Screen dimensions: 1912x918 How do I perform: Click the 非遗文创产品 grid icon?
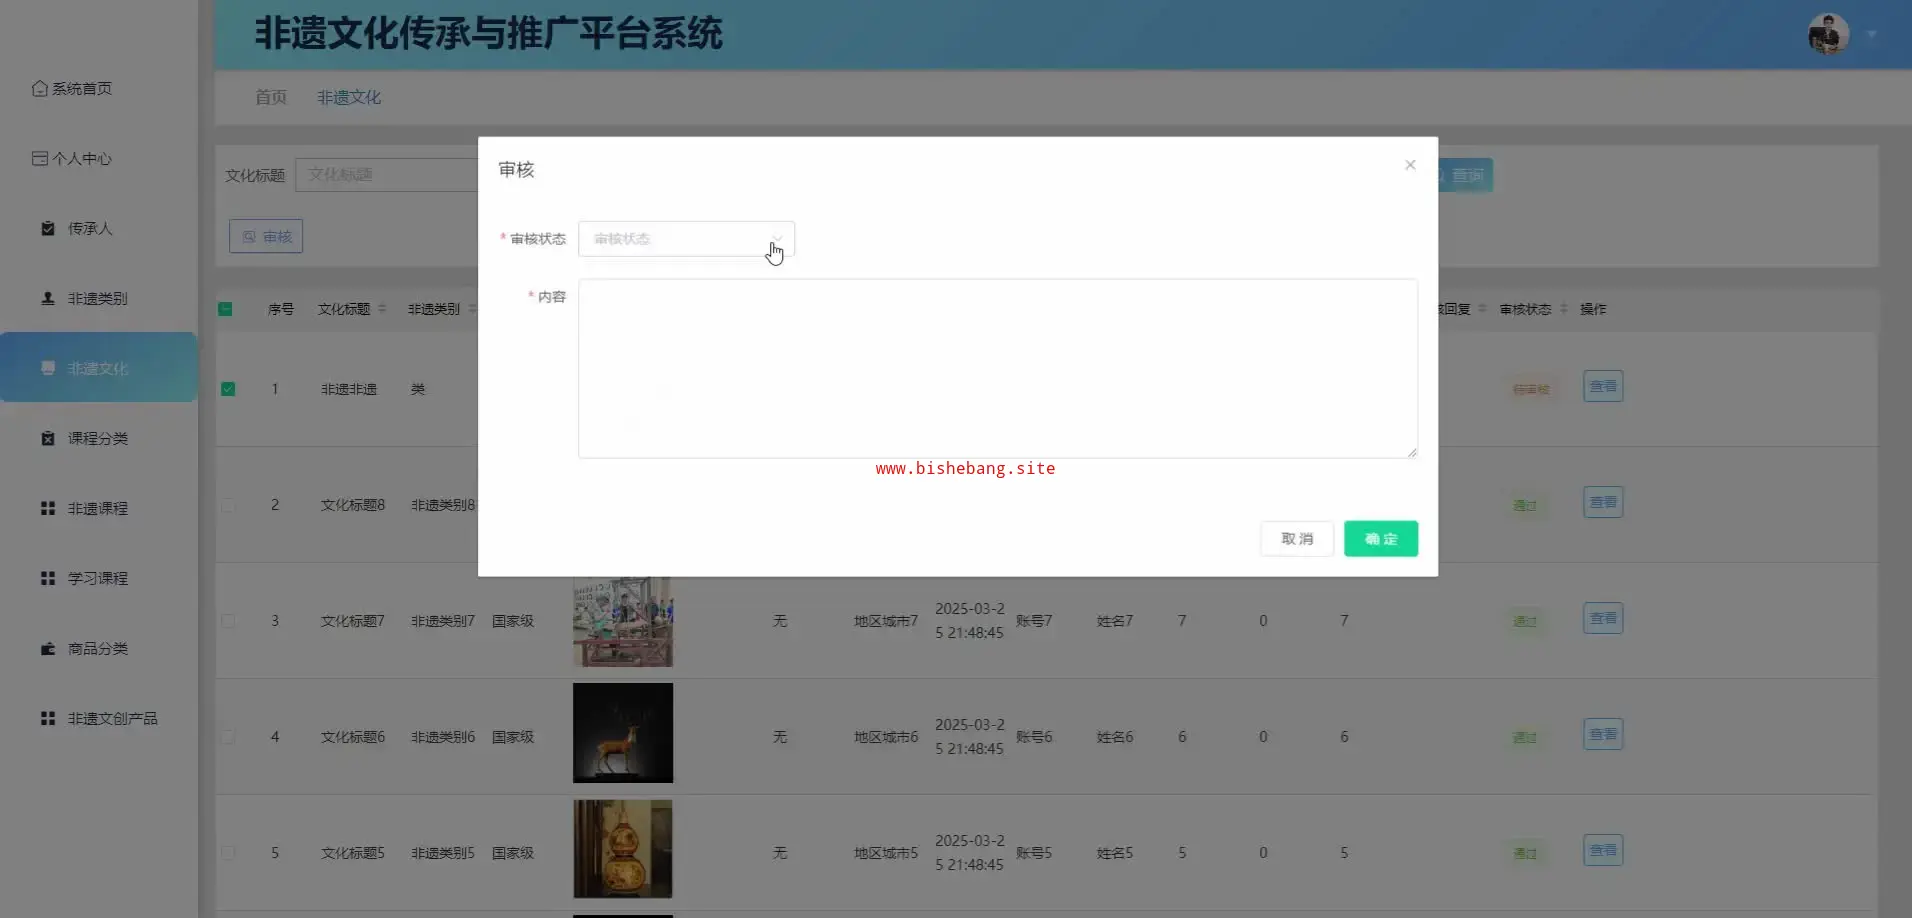(47, 719)
